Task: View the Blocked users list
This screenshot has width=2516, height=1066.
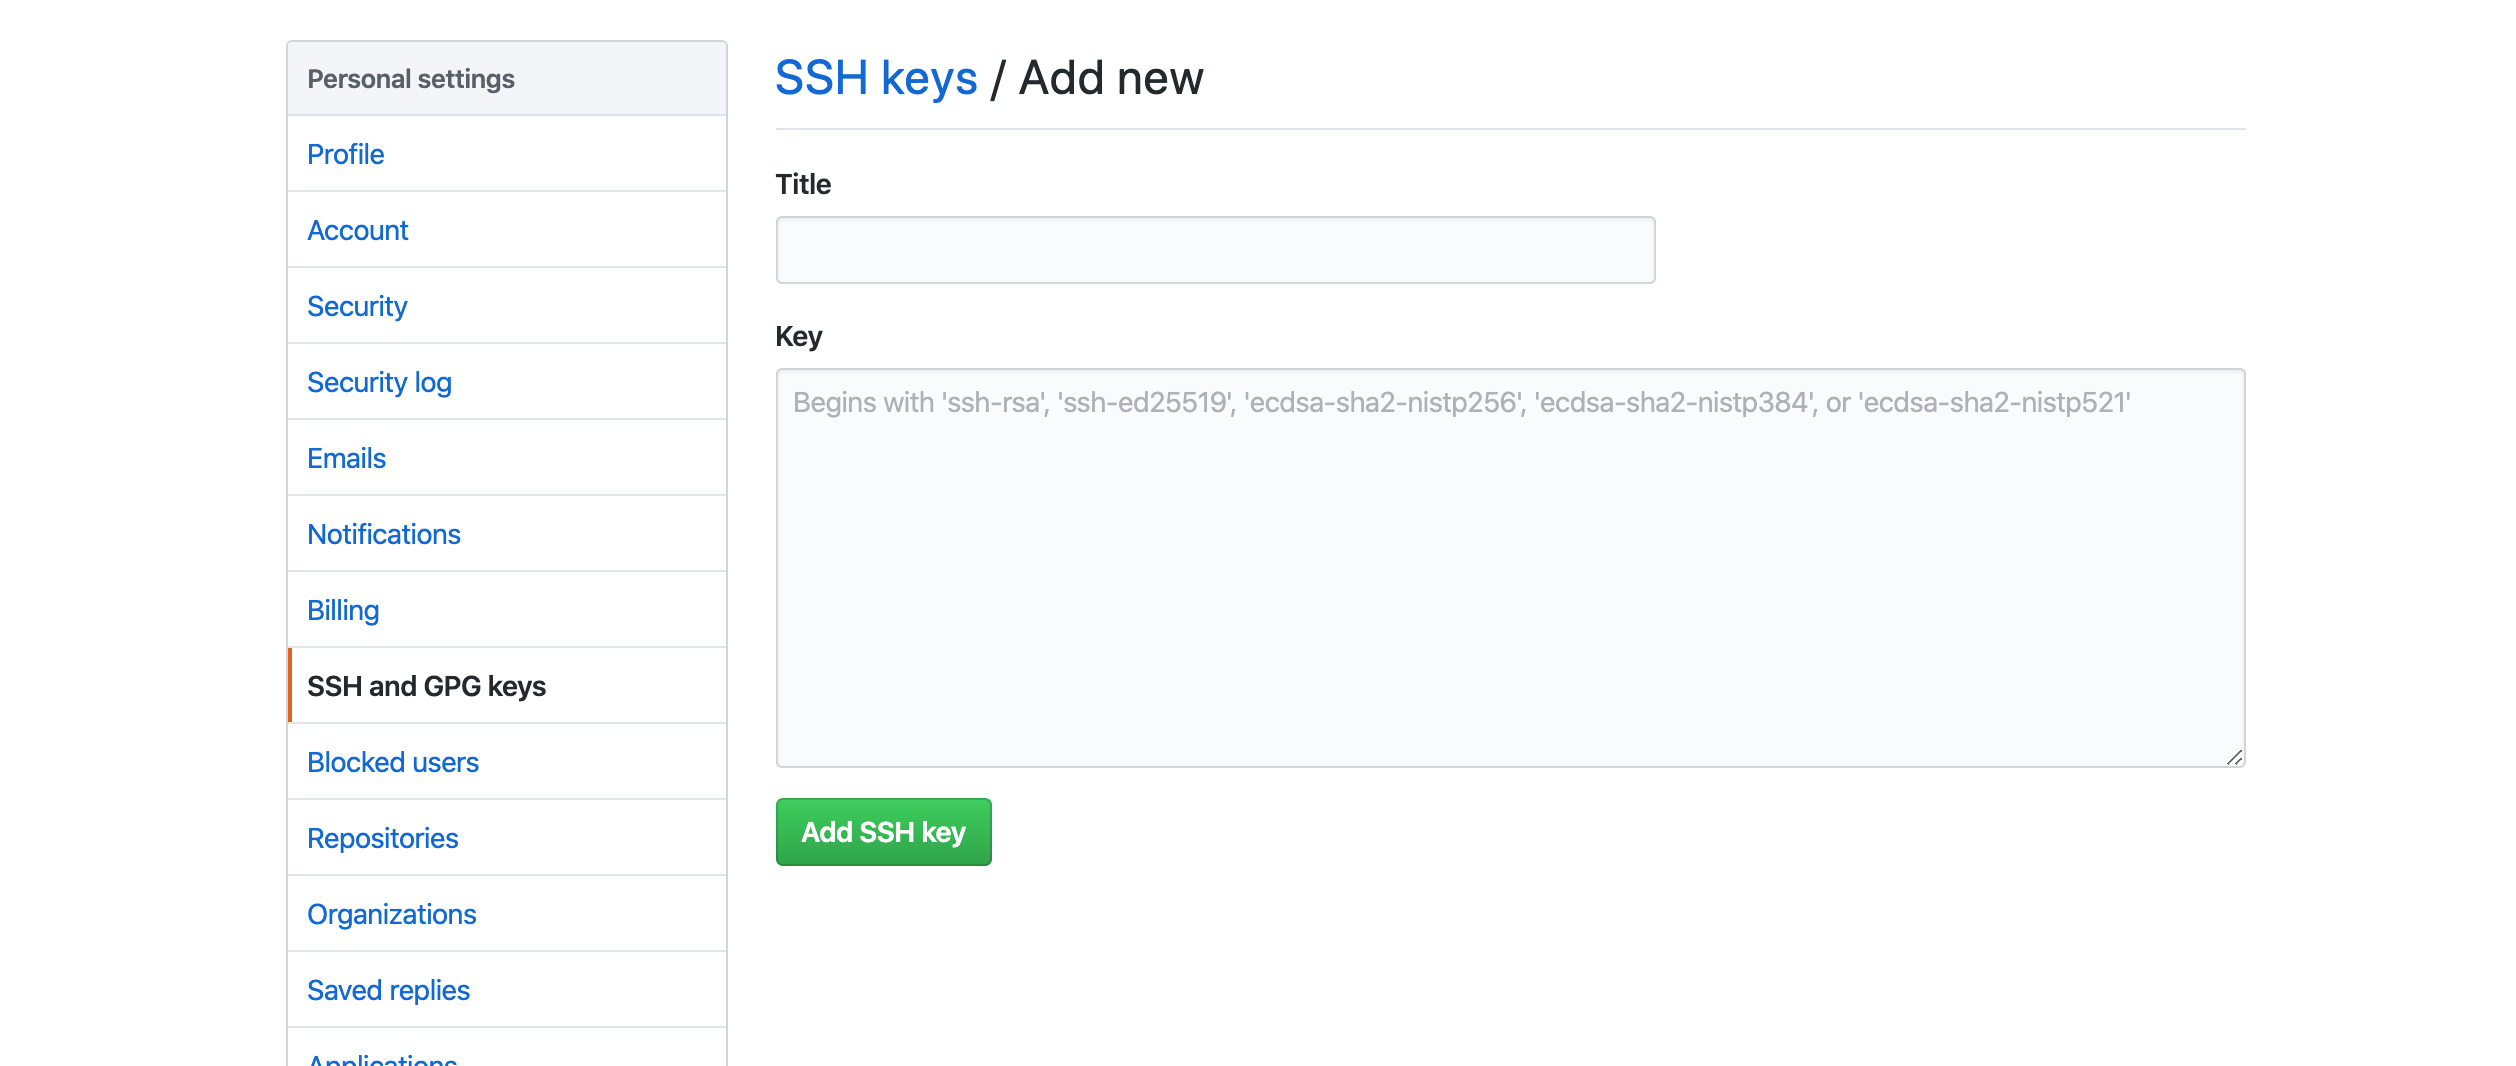Action: click(x=393, y=762)
